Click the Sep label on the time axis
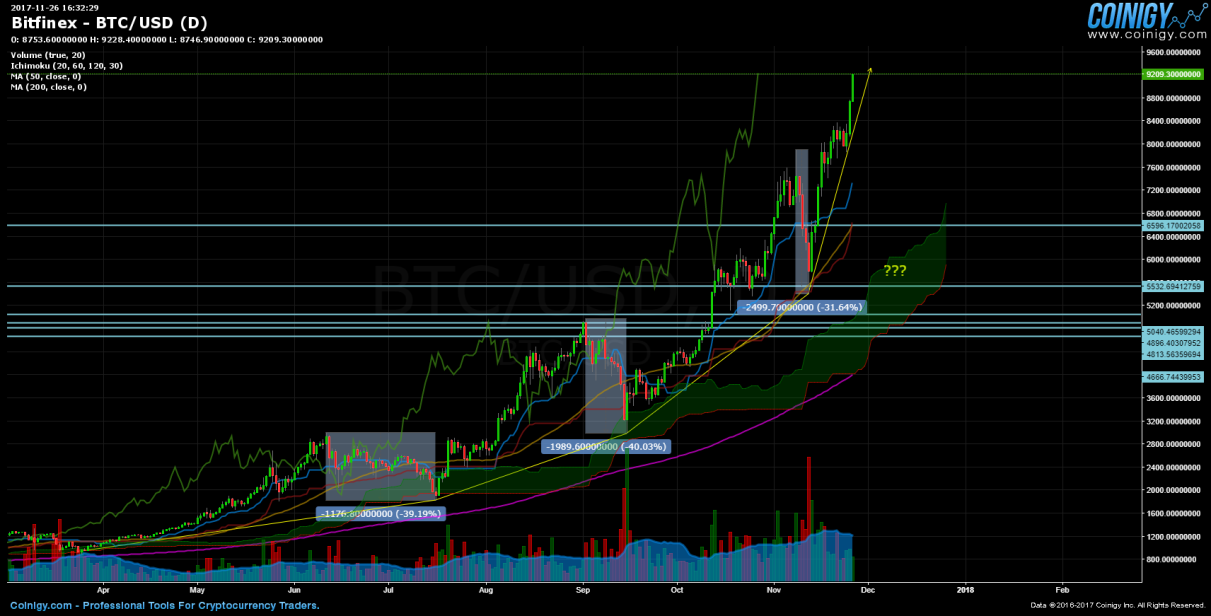The height and width of the screenshot is (616, 1211). (x=581, y=590)
